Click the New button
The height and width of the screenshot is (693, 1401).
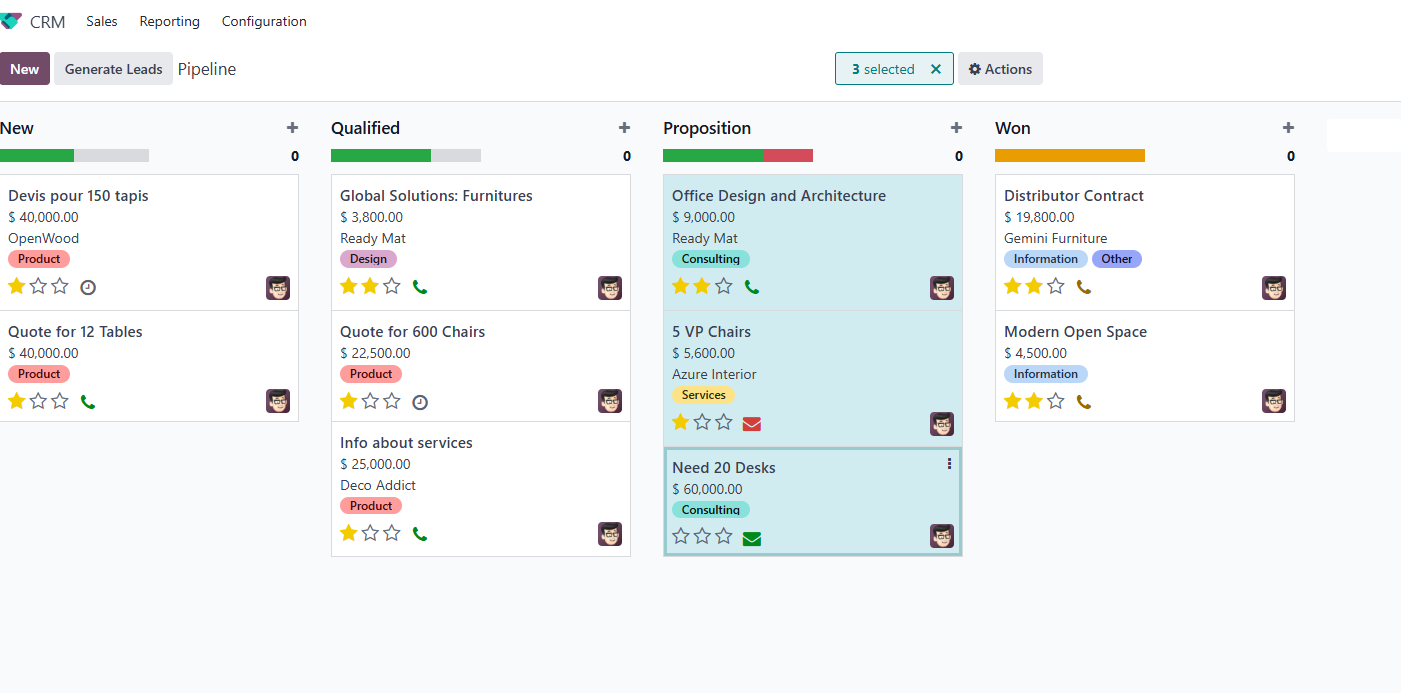25,69
